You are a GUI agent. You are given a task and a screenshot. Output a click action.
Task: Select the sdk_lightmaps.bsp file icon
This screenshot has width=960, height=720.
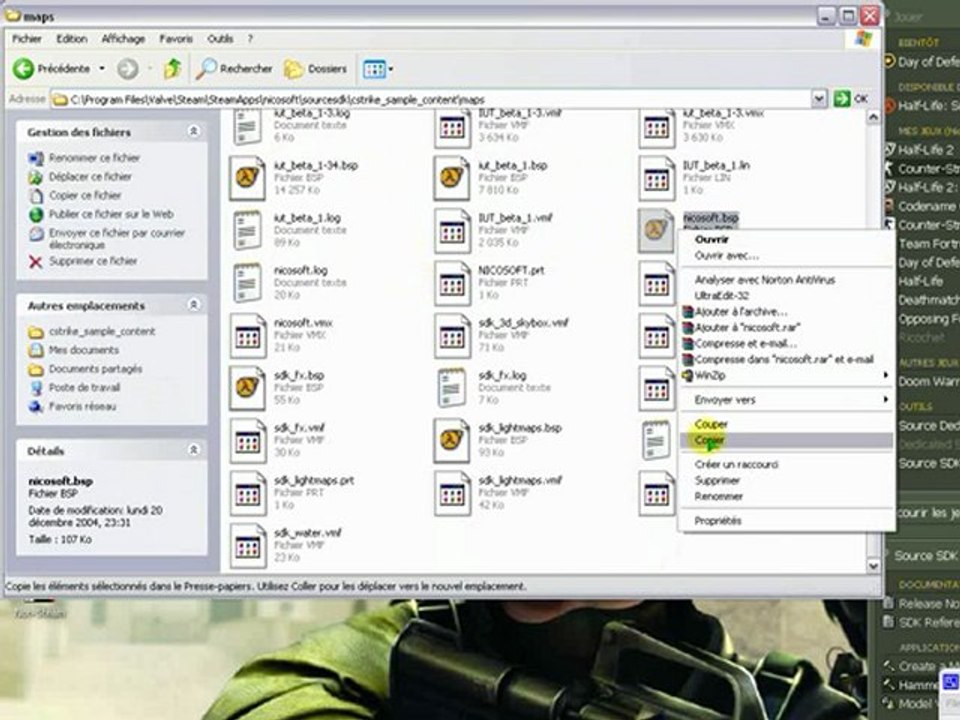pos(451,440)
